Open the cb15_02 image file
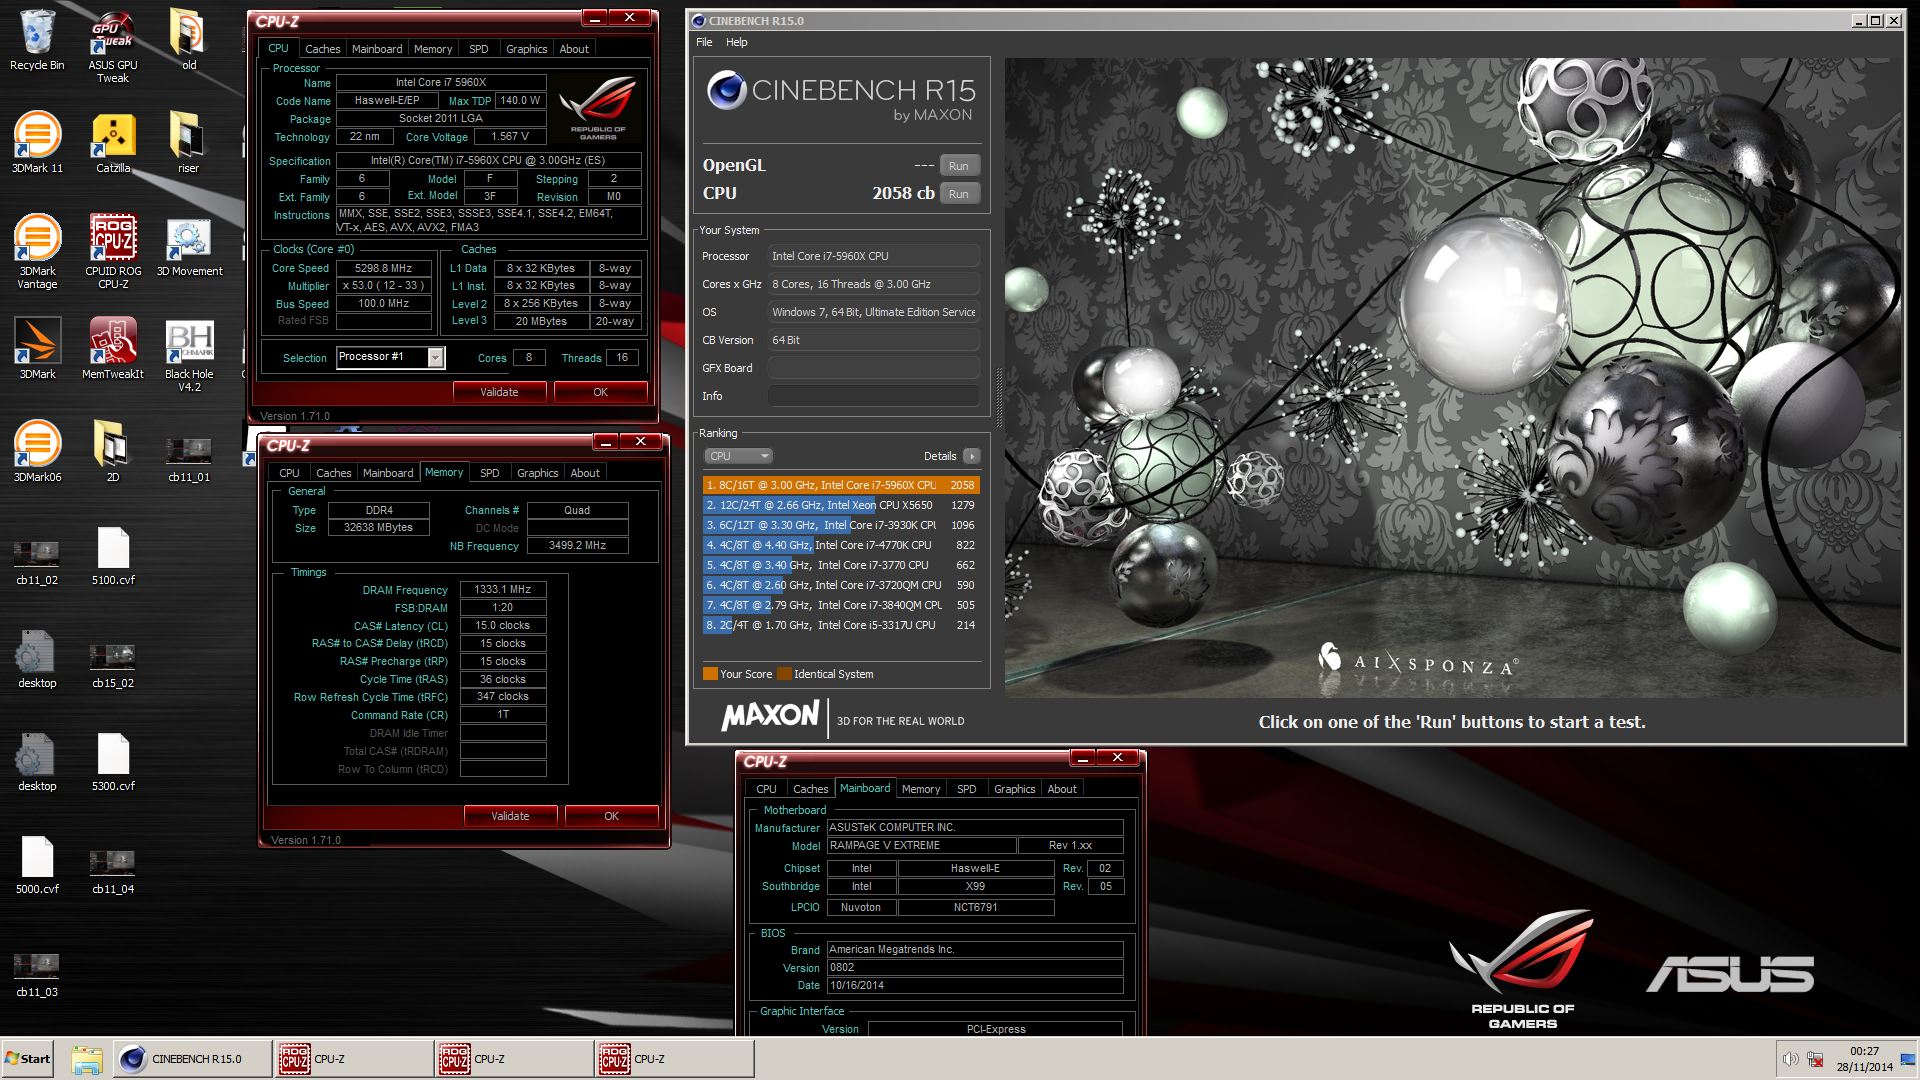 [113, 665]
